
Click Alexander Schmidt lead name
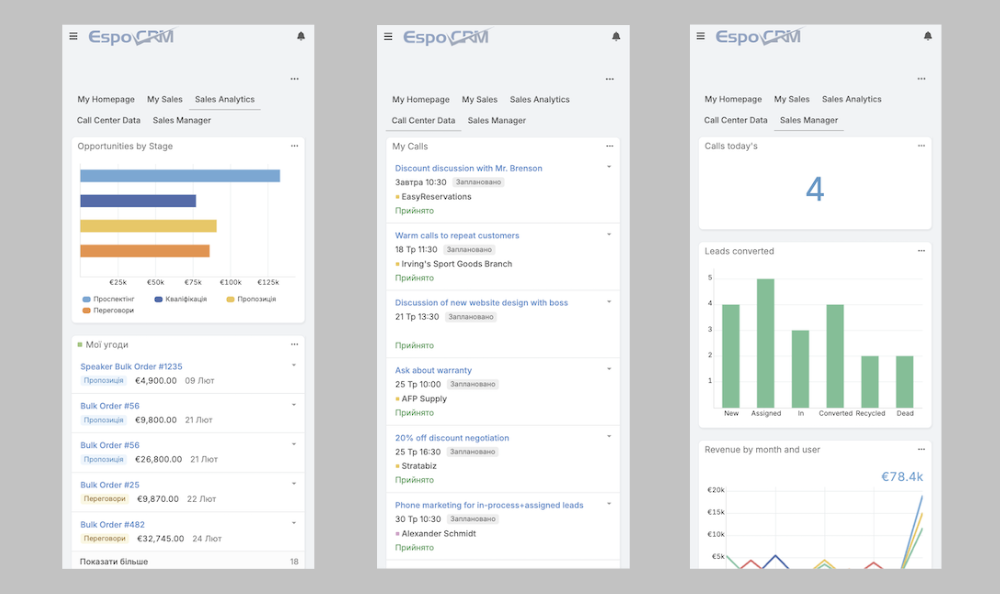[439, 534]
